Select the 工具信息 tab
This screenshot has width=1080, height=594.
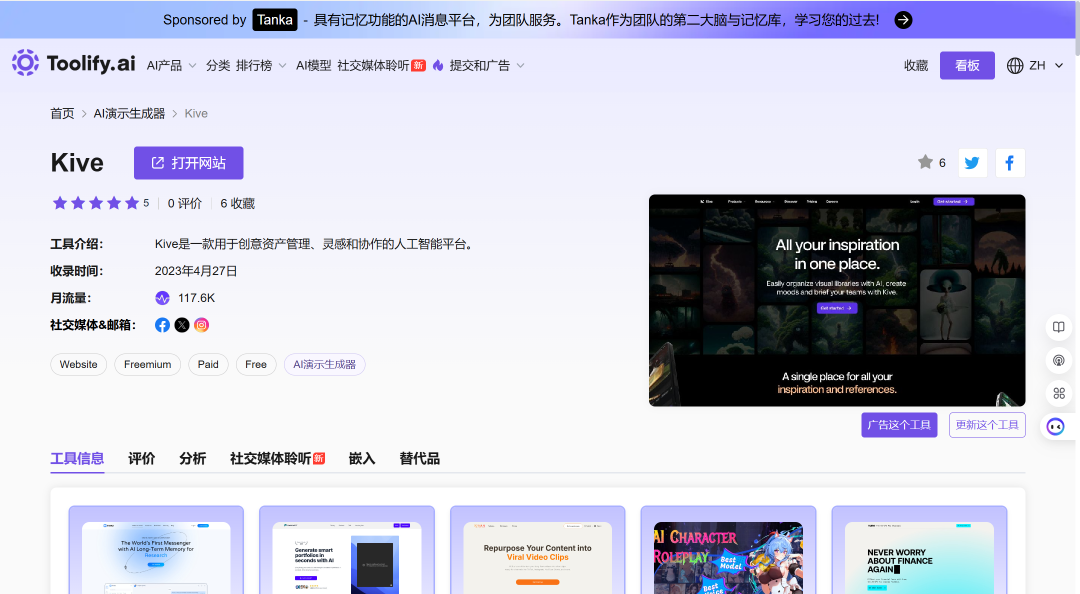[x=77, y=459]
